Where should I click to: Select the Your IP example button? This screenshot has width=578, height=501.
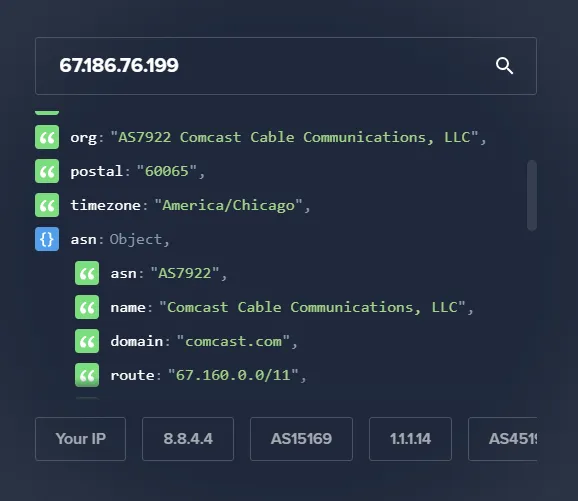tap(80, 439)
